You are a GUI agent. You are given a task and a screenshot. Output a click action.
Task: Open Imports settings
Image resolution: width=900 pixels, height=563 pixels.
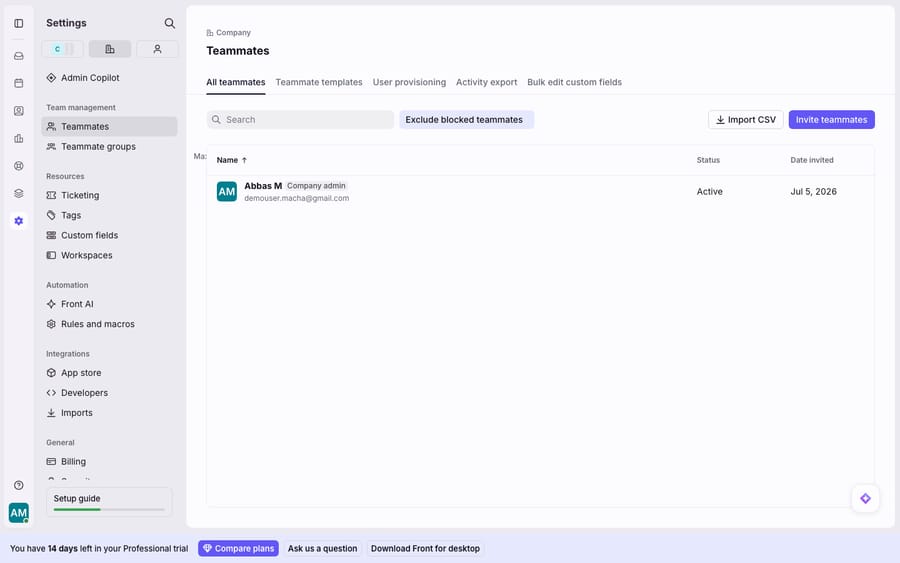click(109, 413)
